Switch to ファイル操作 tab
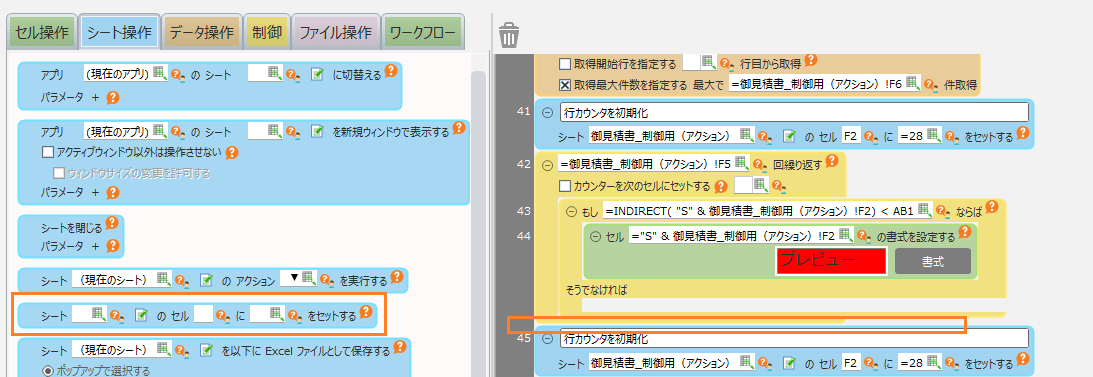The height and width of the screenshot is (377, 1093). click(x=335, y=32)
